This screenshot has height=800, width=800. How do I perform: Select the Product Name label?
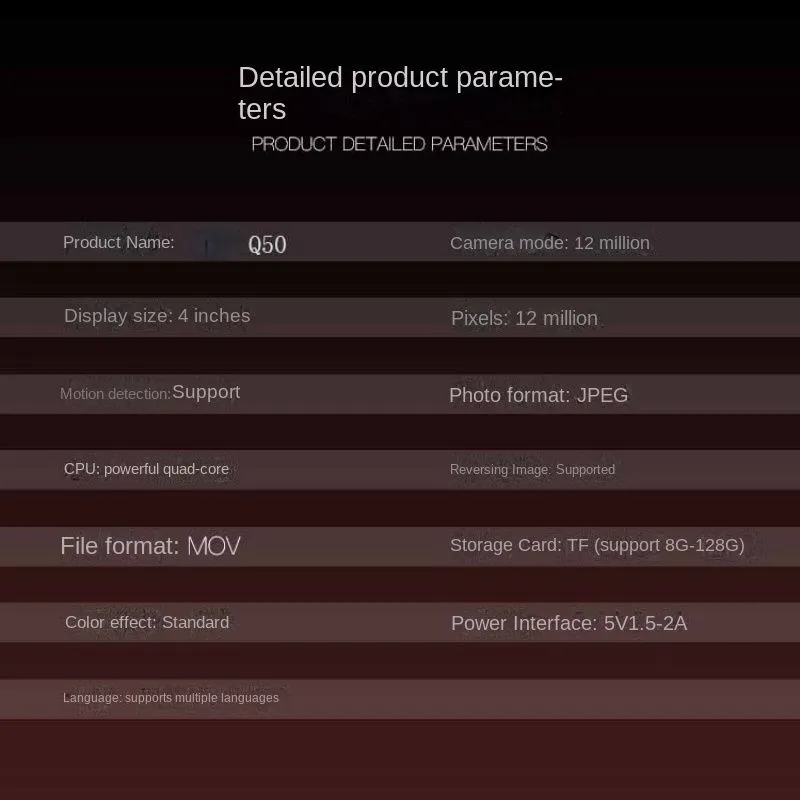coord(118,242)
